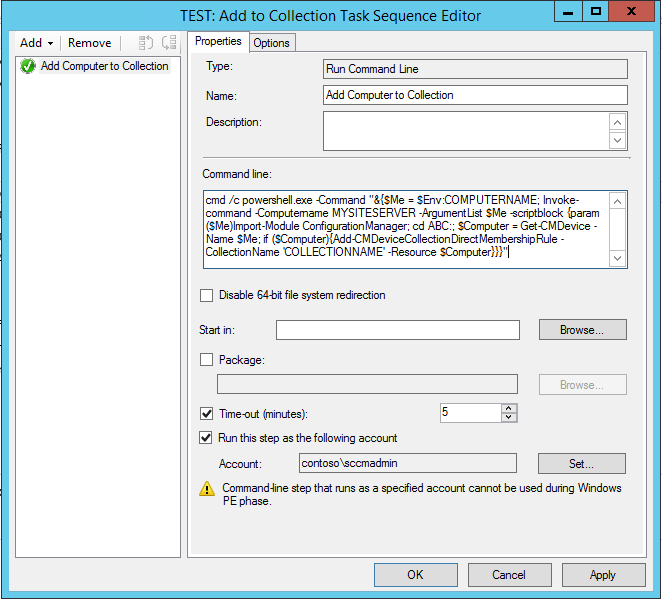Select Add Computer to Collection step in list
This screenshot has height=601, width=662.
[104, 66]
